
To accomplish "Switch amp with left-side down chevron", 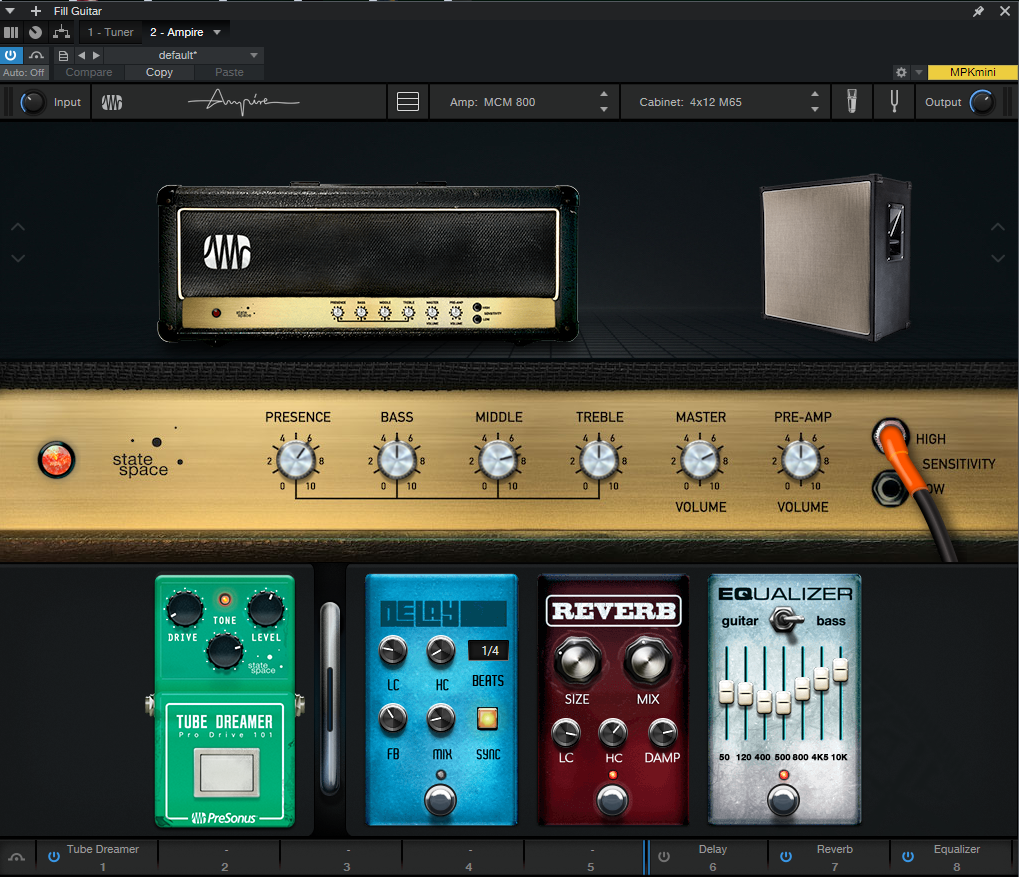I will (x=18, y=258).
